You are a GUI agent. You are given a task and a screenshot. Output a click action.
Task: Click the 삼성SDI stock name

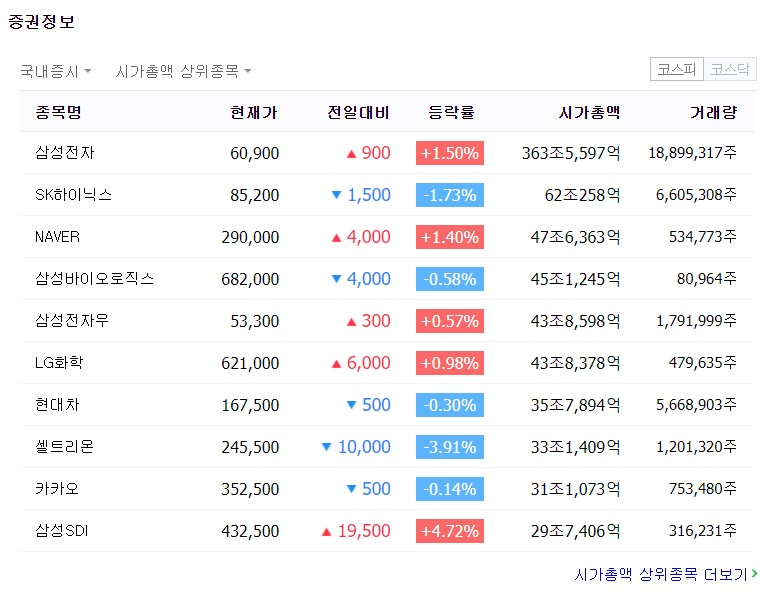click(x=61, y=531)
